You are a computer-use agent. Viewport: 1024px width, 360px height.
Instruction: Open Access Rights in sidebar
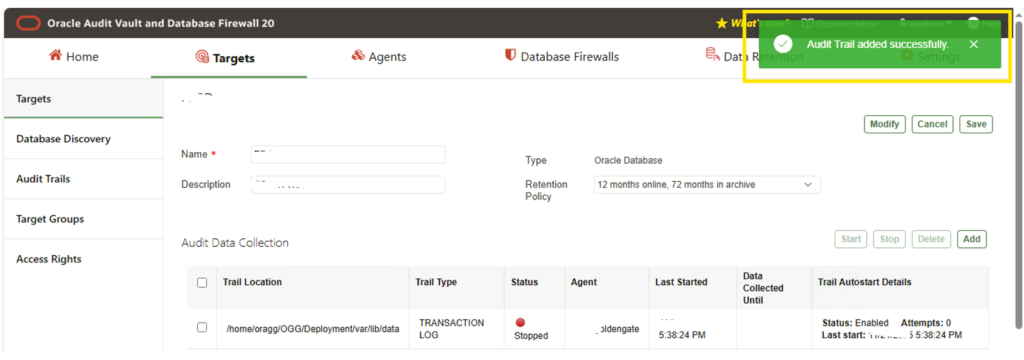tap(84, 259)
